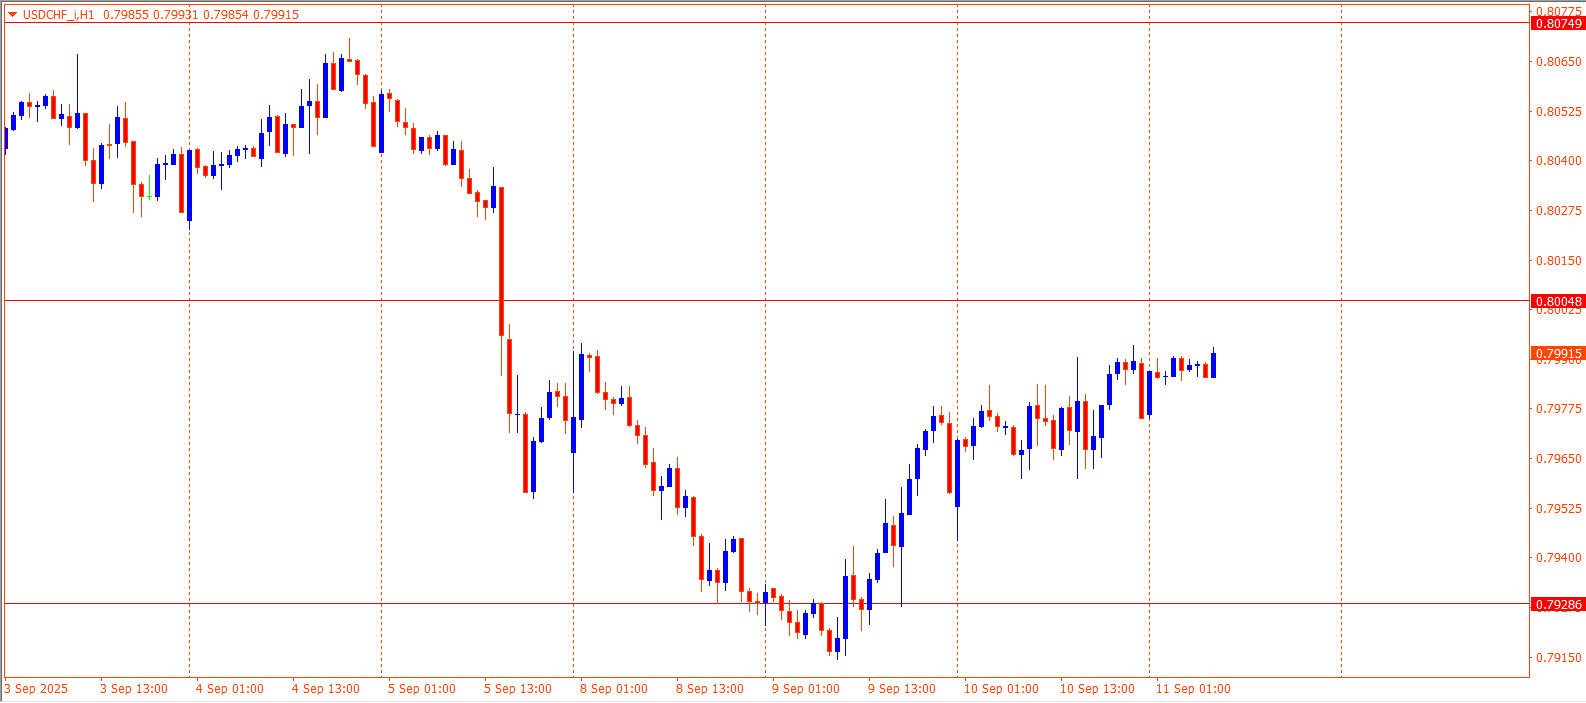Click the 0.80400 price scale label
Screen dimensions: 1586x703
tap(1558, 161)
